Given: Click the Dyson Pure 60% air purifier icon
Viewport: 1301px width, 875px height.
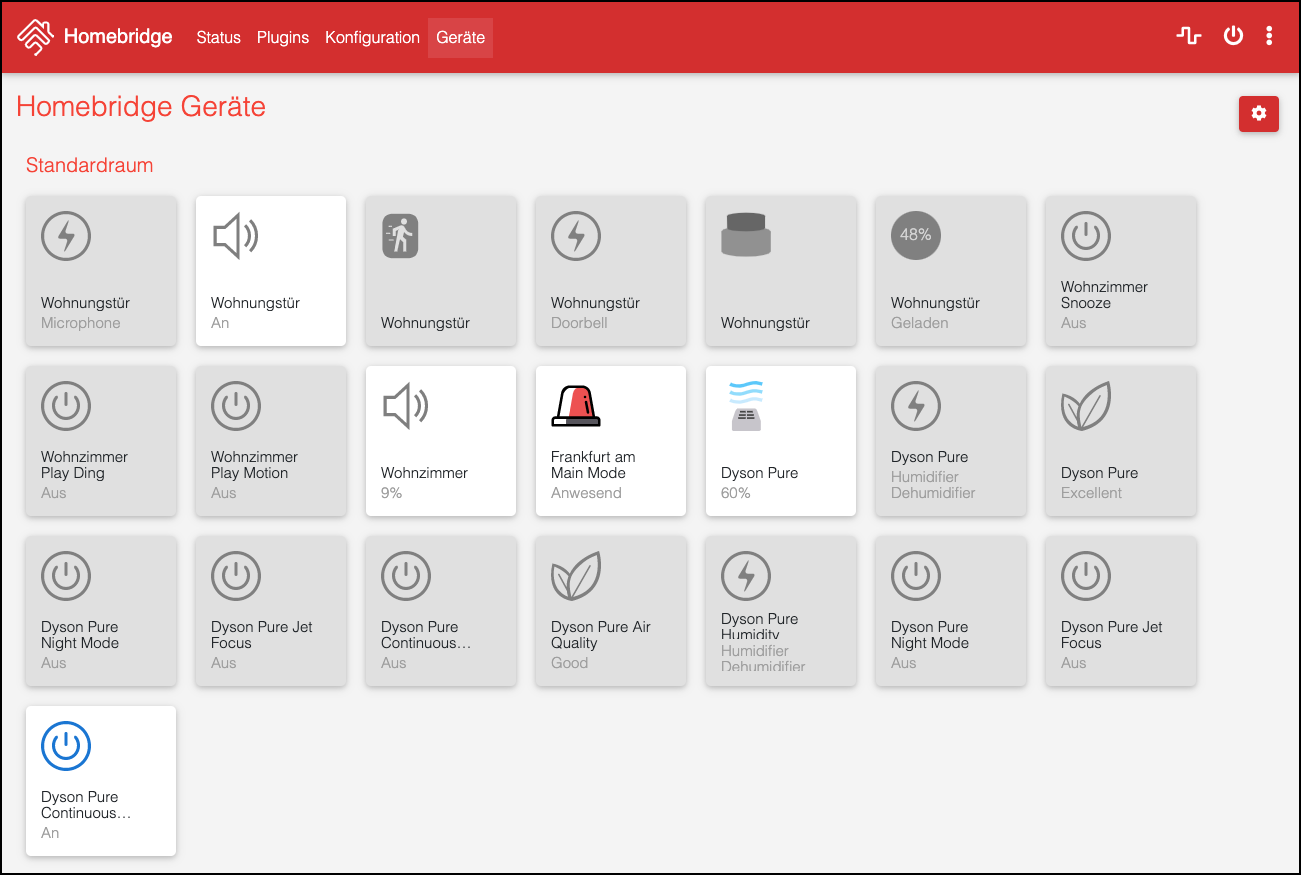Looking at the screenshot, I should 746,406.
